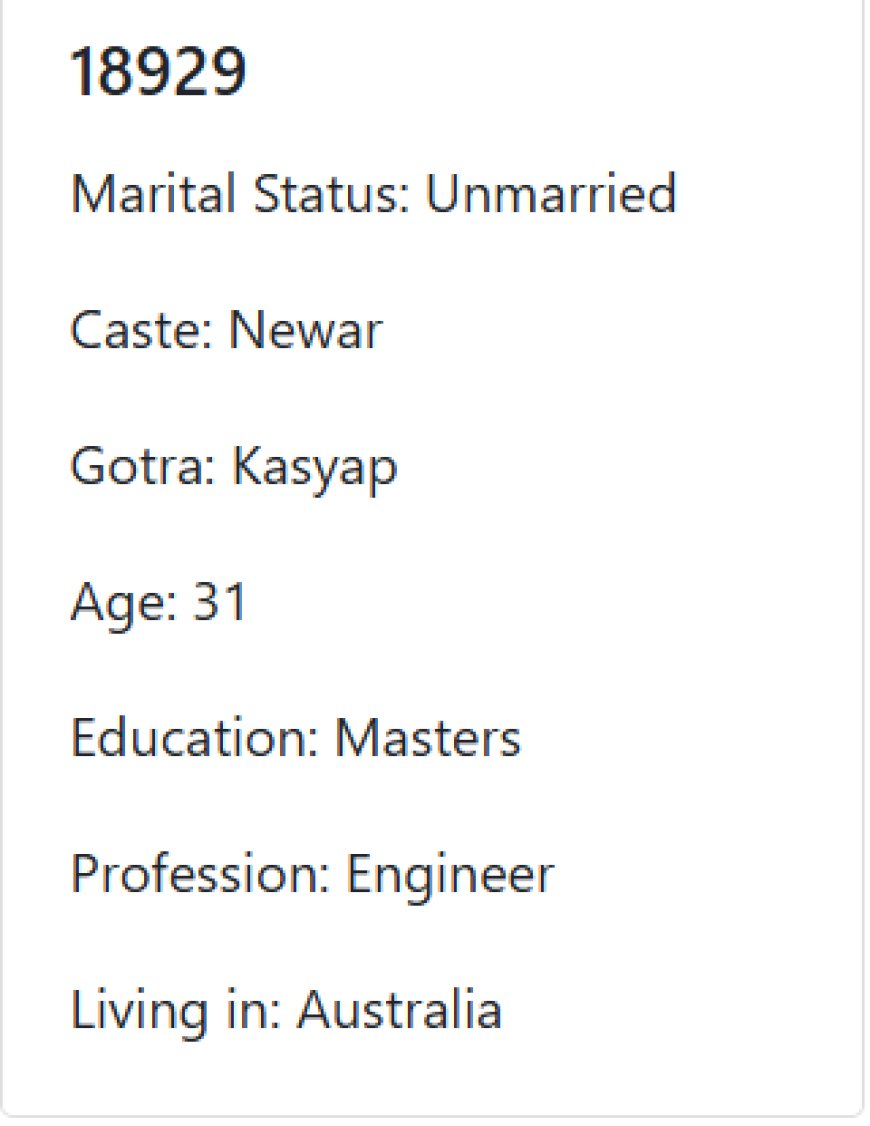Screen dimensions: 870x1126
Task: Select the "Masters" education value
Action: [x=428, y=738]
